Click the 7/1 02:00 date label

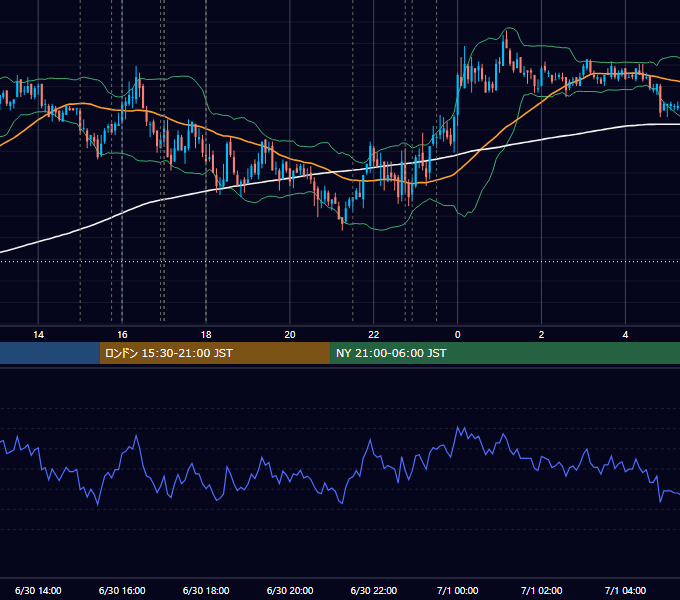541,590
